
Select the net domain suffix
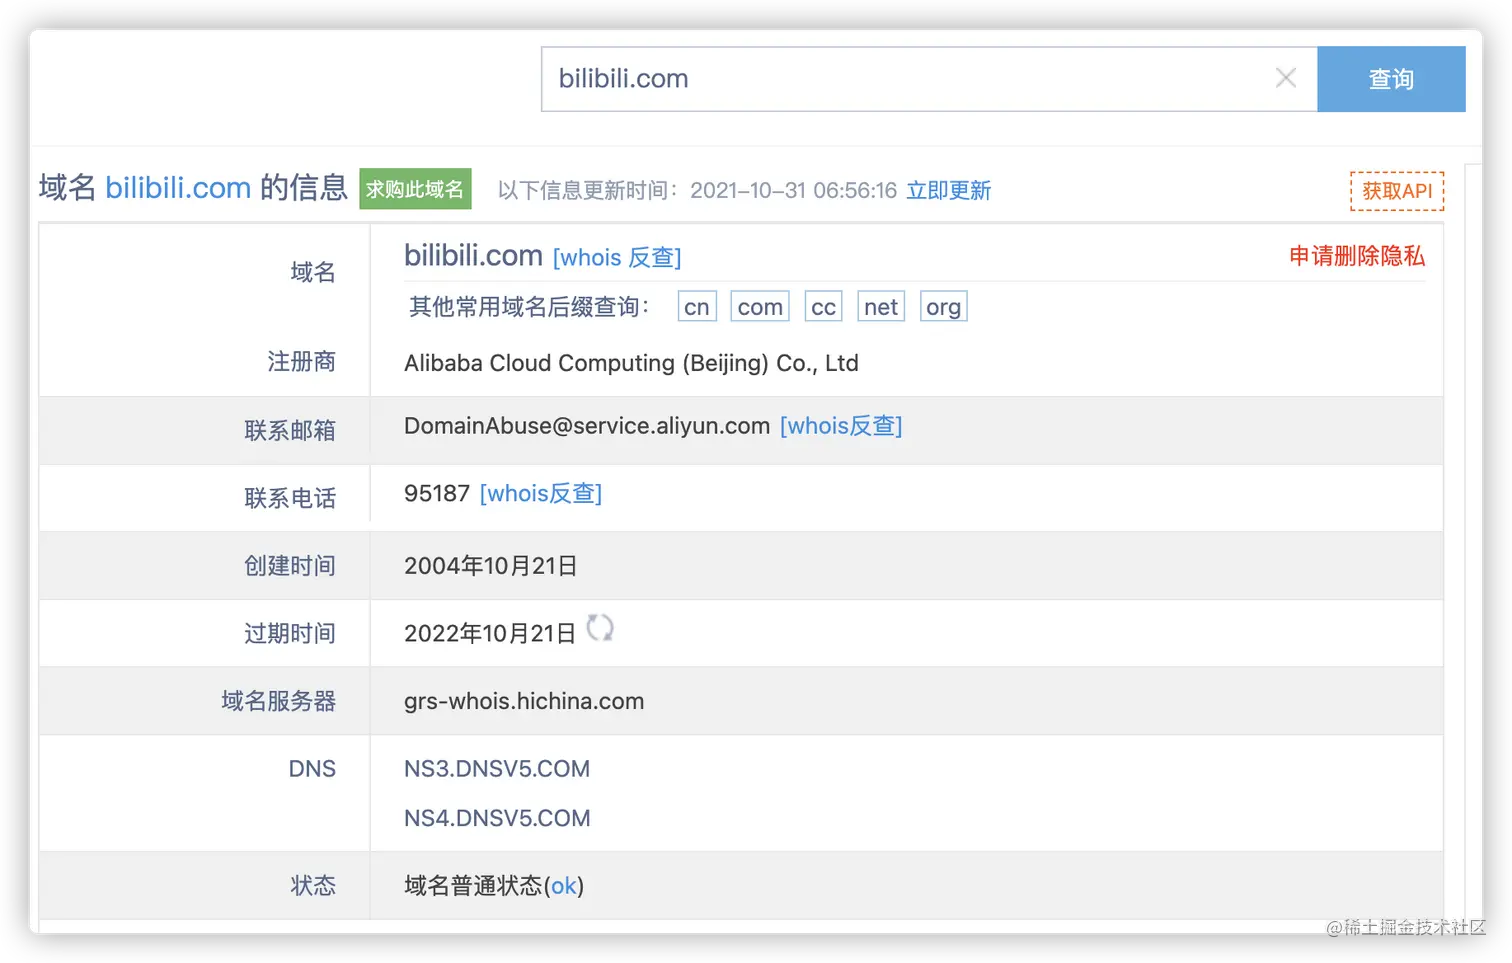[881, 307]
